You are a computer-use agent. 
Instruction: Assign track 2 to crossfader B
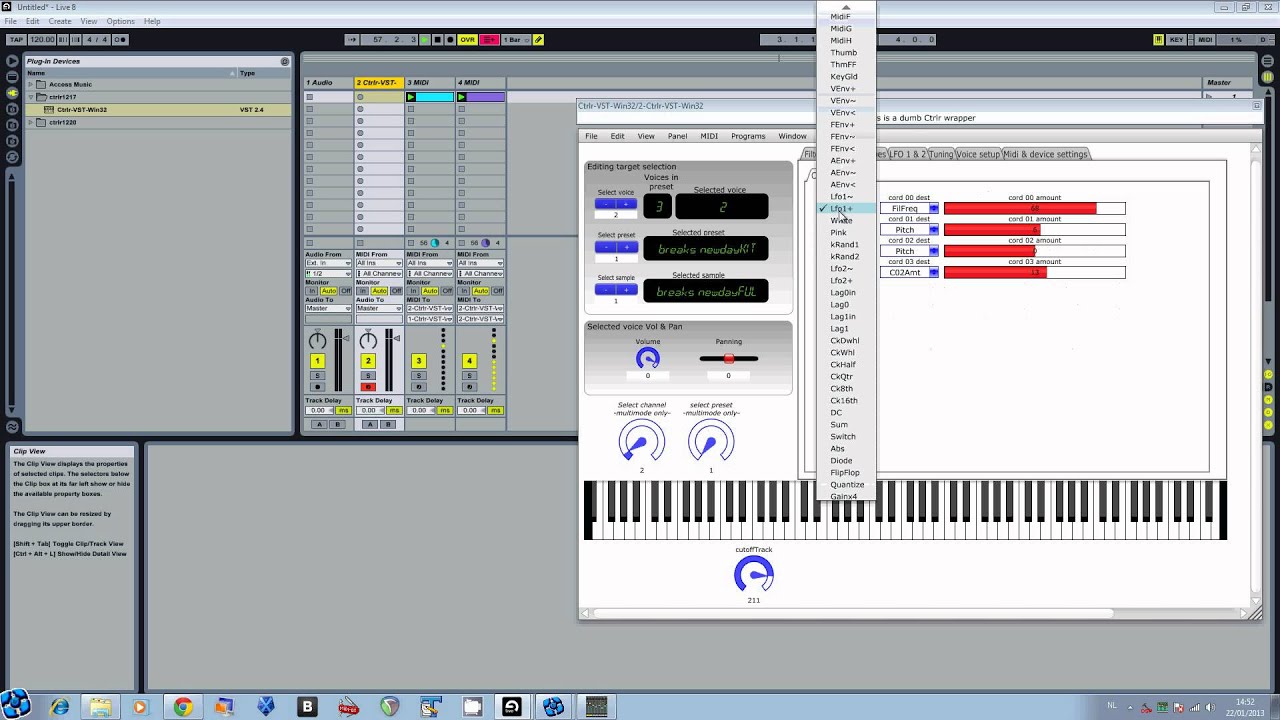[388, 425]
